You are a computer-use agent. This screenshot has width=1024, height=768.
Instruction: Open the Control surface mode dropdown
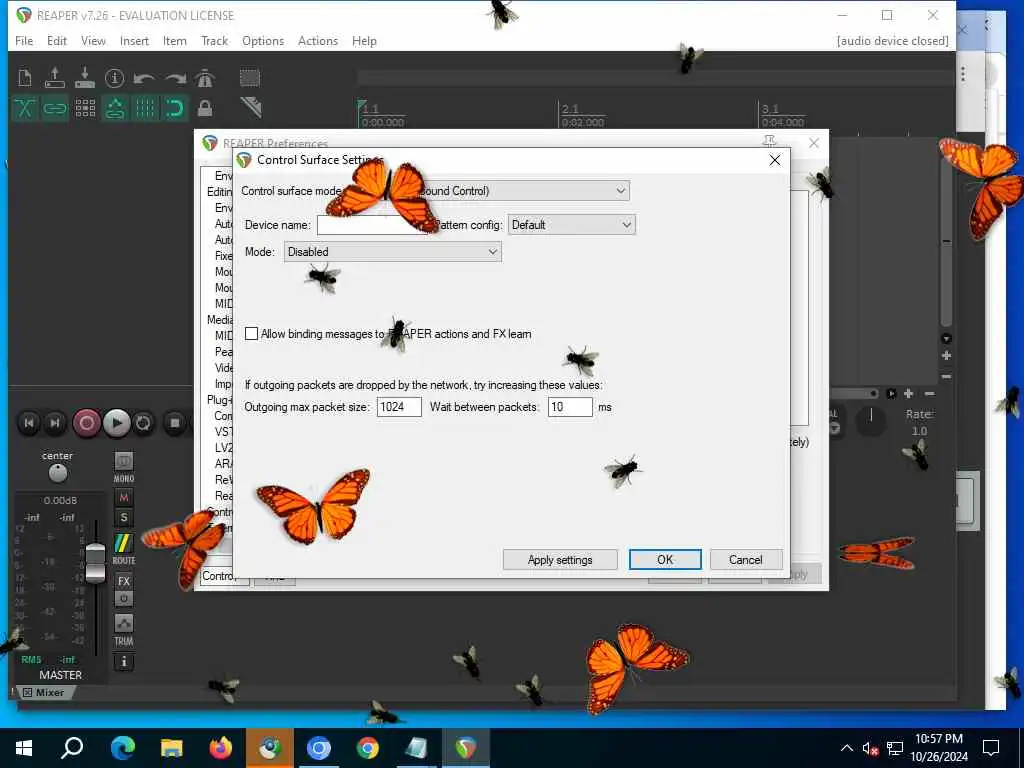(x=434, y=191)
